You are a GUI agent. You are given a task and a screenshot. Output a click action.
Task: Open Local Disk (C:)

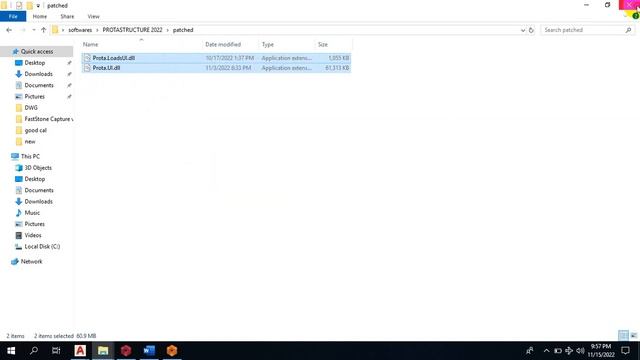42,247
